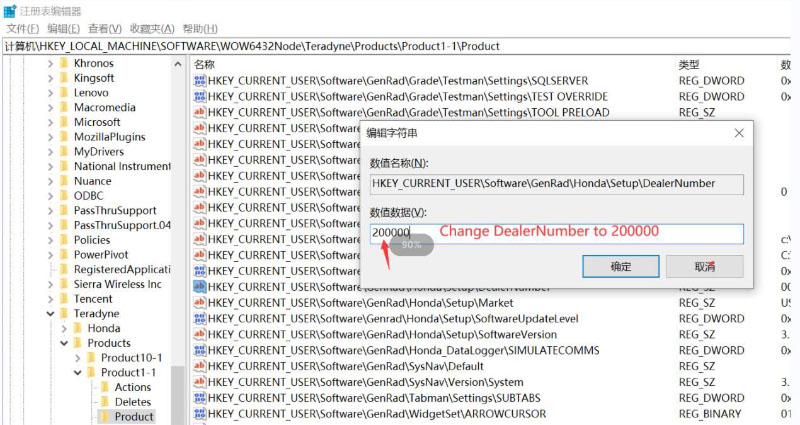Expand the Khronos tree node

point(50,64)
